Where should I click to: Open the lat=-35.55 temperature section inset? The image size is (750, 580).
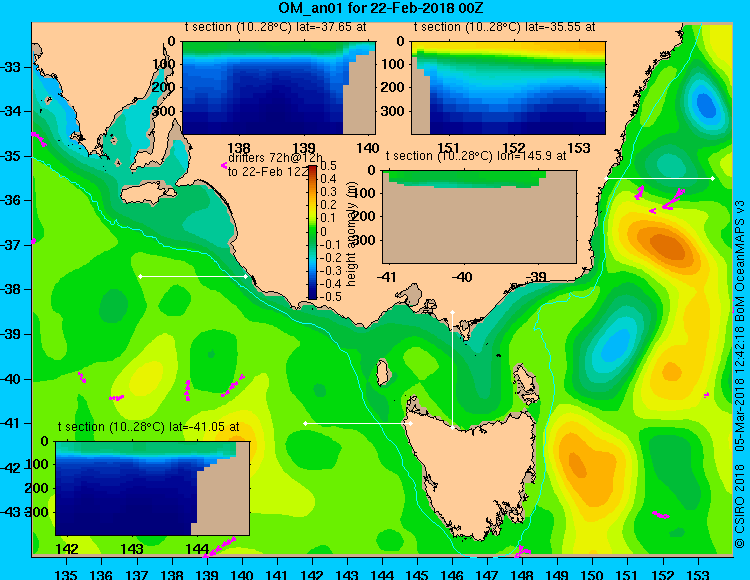coord(508,88)
